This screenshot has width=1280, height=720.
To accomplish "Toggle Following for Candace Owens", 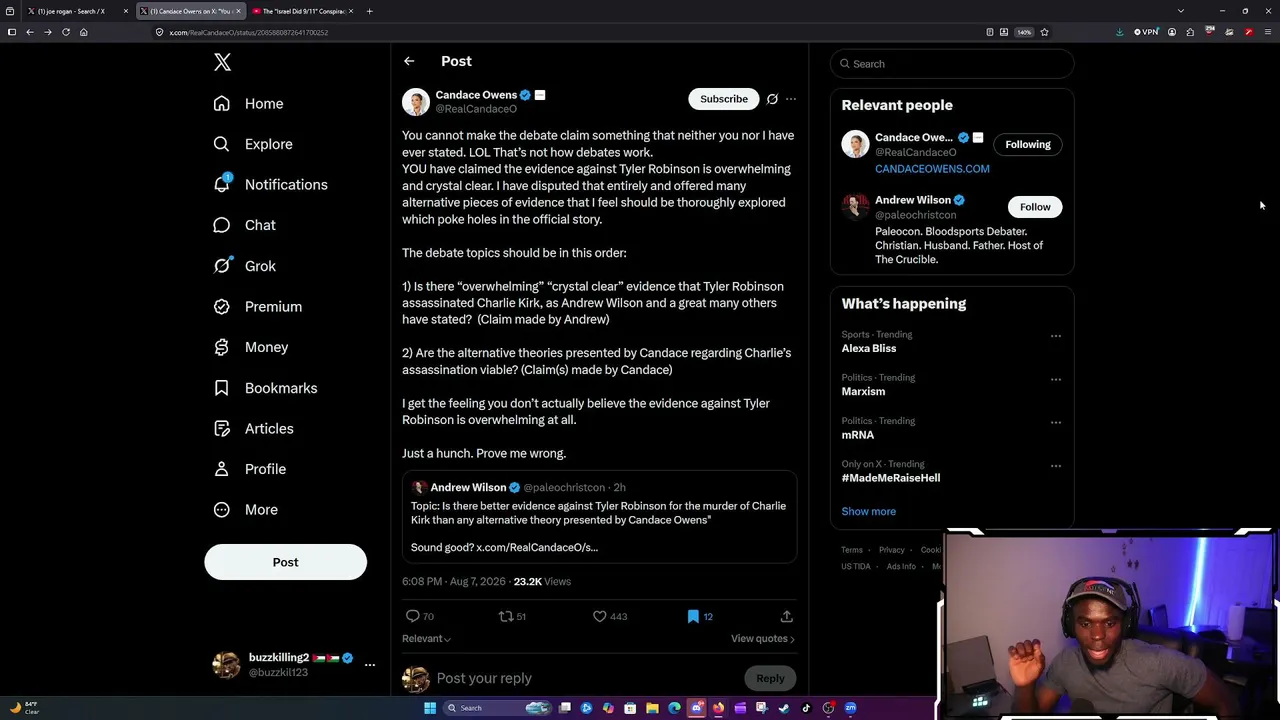I will tap(1027, 144).
